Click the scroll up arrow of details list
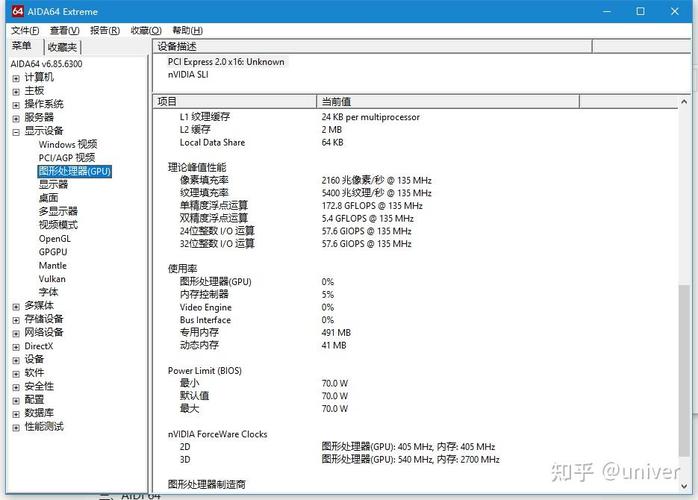The height and width of the screenshot is (500, 698). pos(685,102)
